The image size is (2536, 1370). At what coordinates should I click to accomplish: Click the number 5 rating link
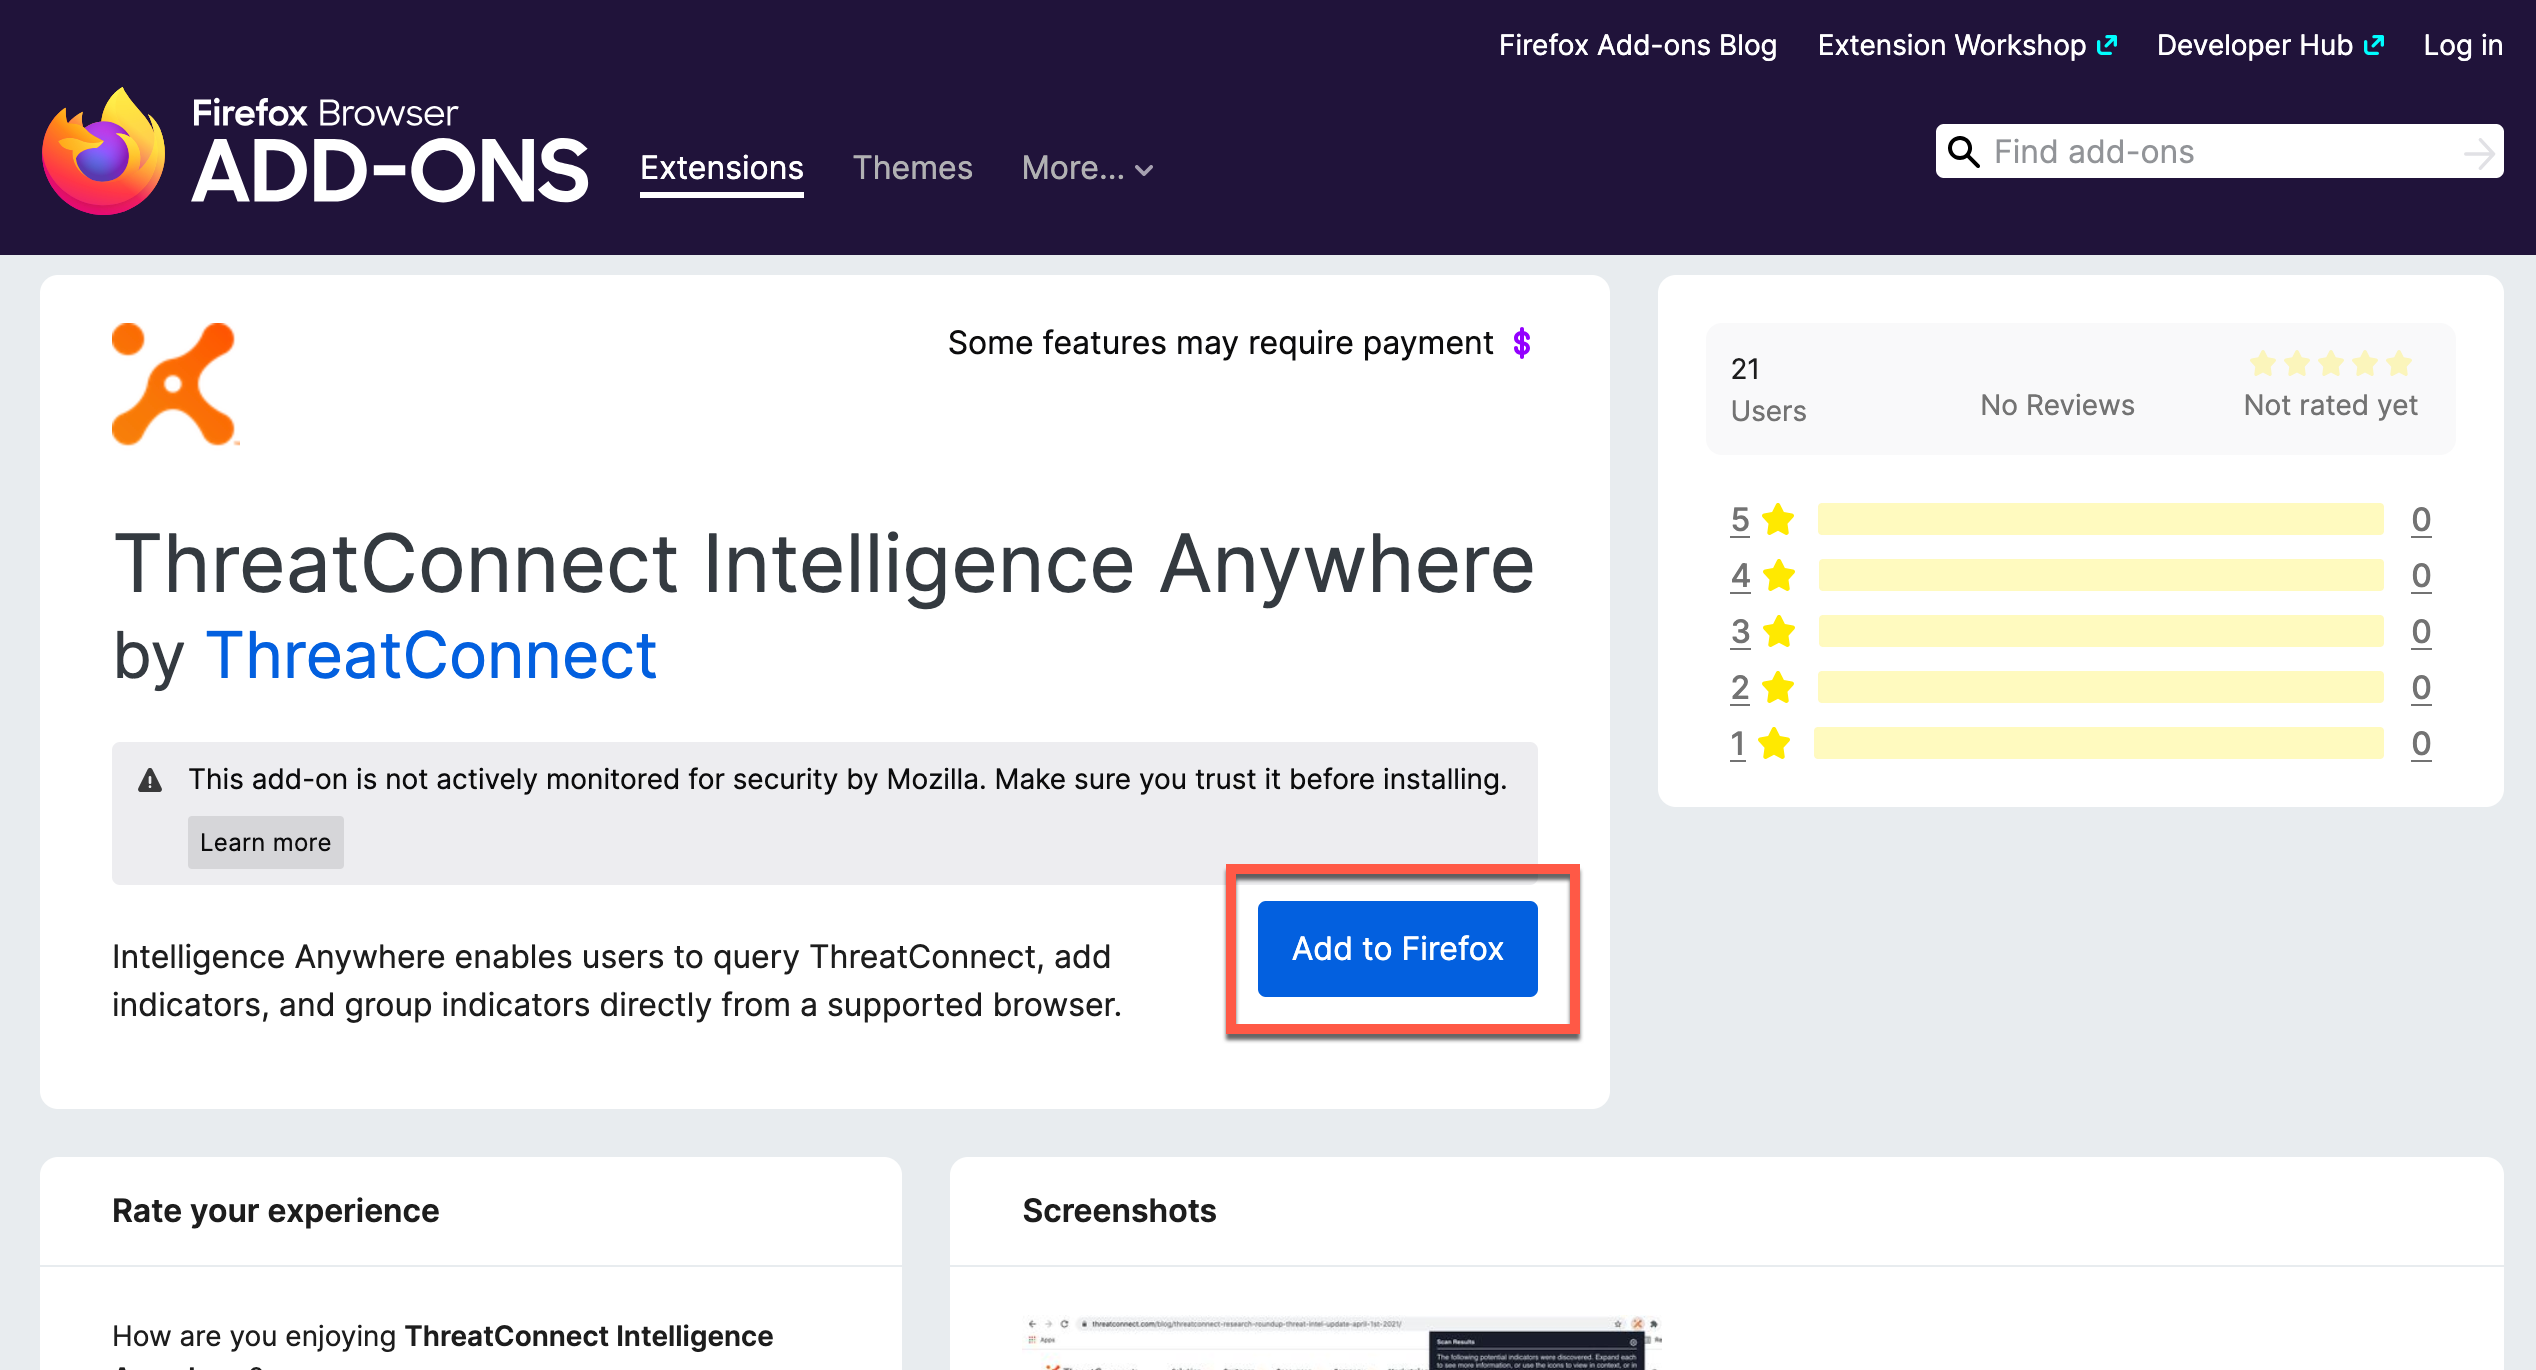1740,520
